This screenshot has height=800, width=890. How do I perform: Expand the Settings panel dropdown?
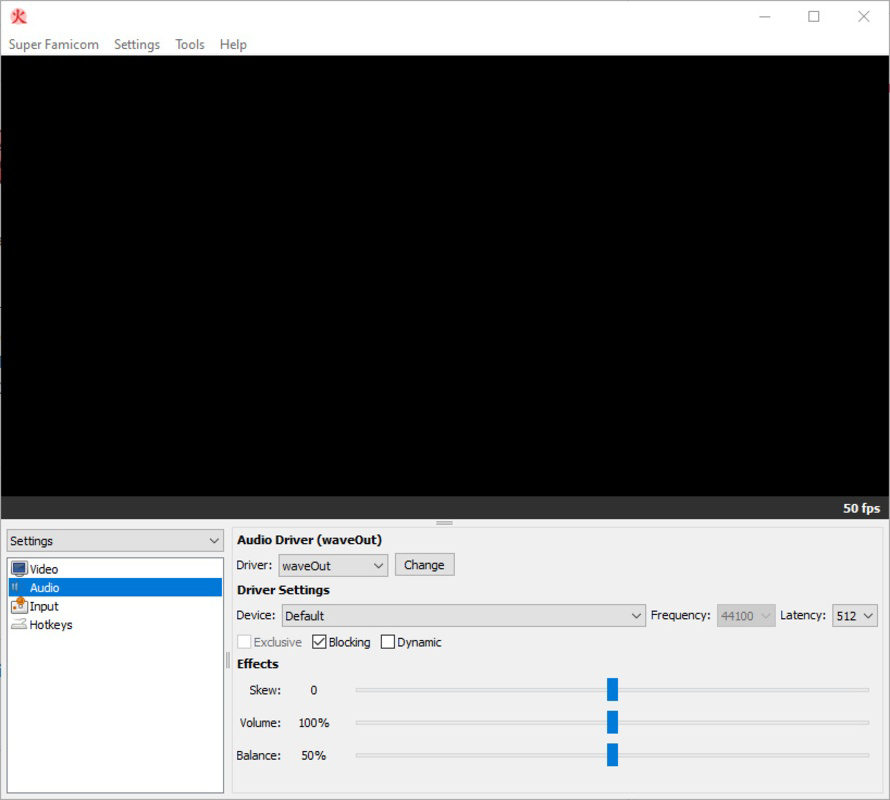(x=115, y=541)
